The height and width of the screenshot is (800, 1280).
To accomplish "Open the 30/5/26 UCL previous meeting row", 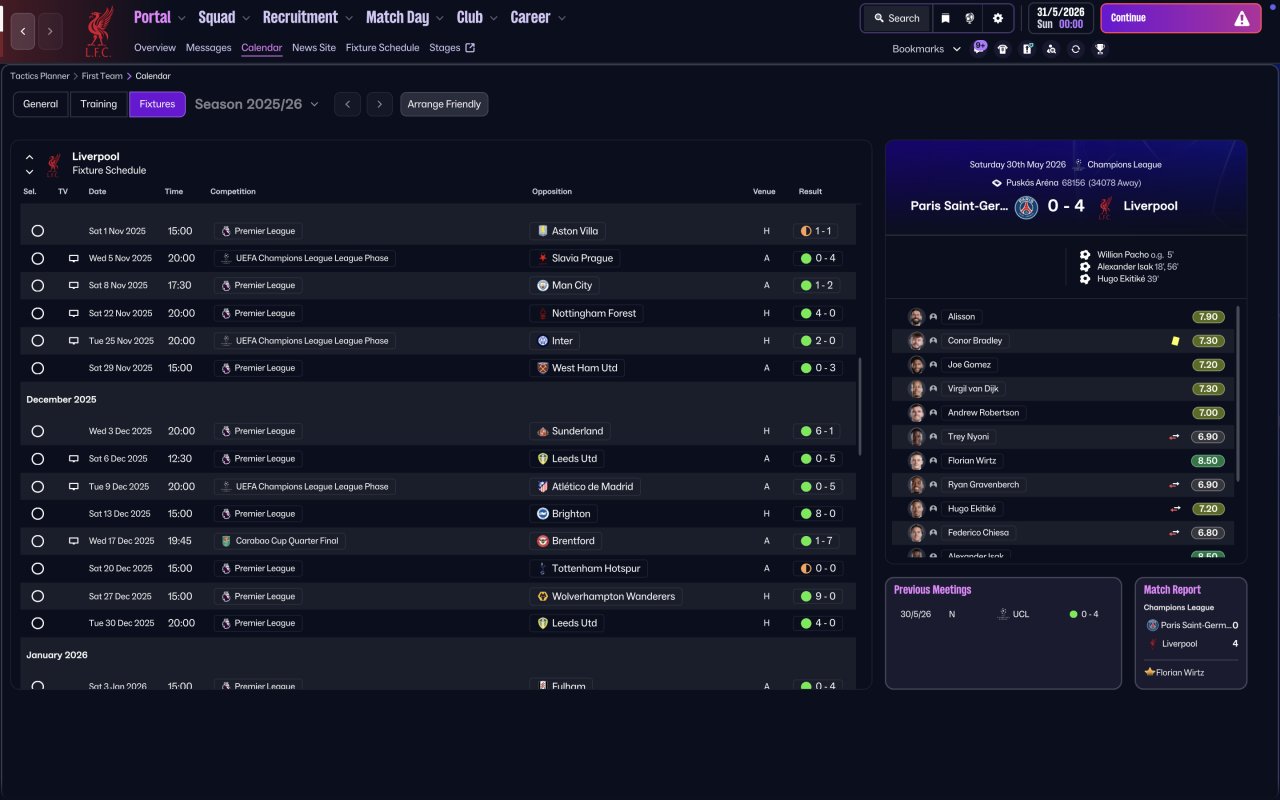I will pyautogui.click(x=1003, y=614).
